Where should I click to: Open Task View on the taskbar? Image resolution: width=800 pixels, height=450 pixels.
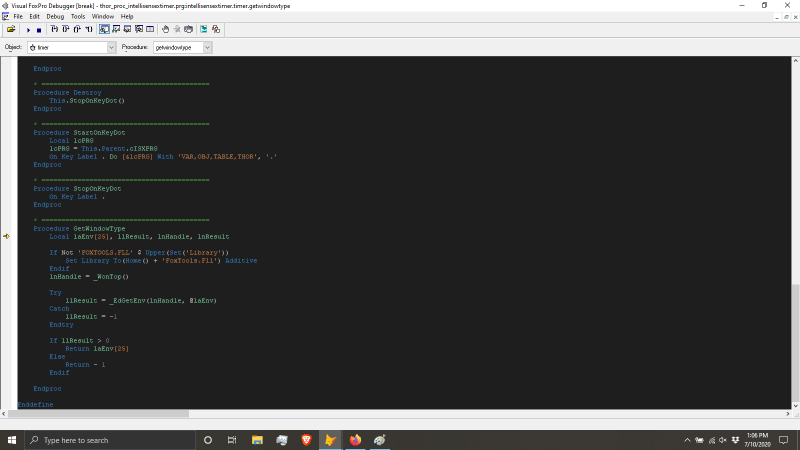click(x=232, y=440)
